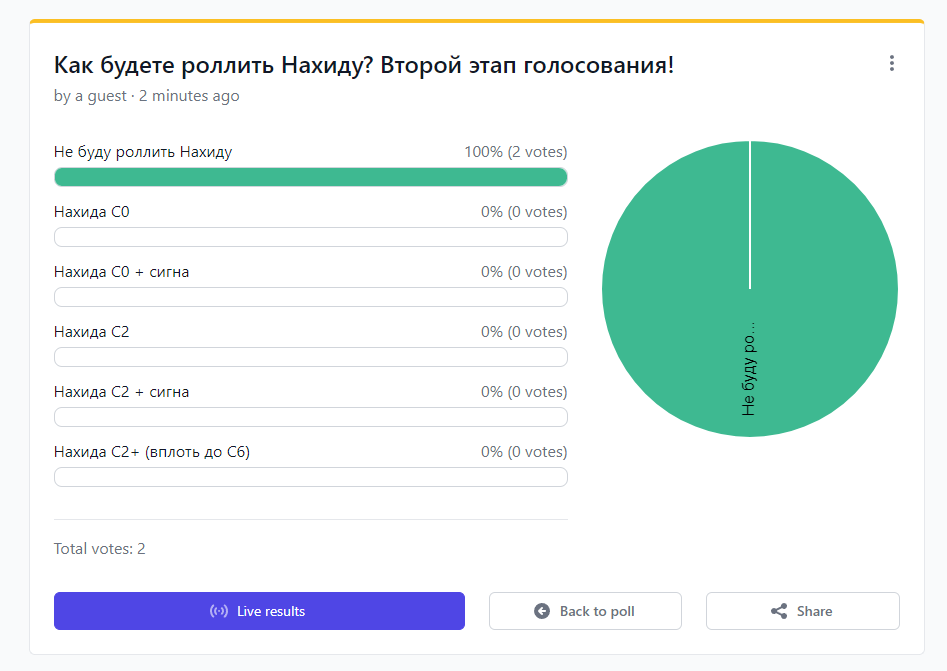Viewport: 947px width, 671px height.
Task: Click the poll title heading
Action: pyautogui.click(x=364, y=66)
